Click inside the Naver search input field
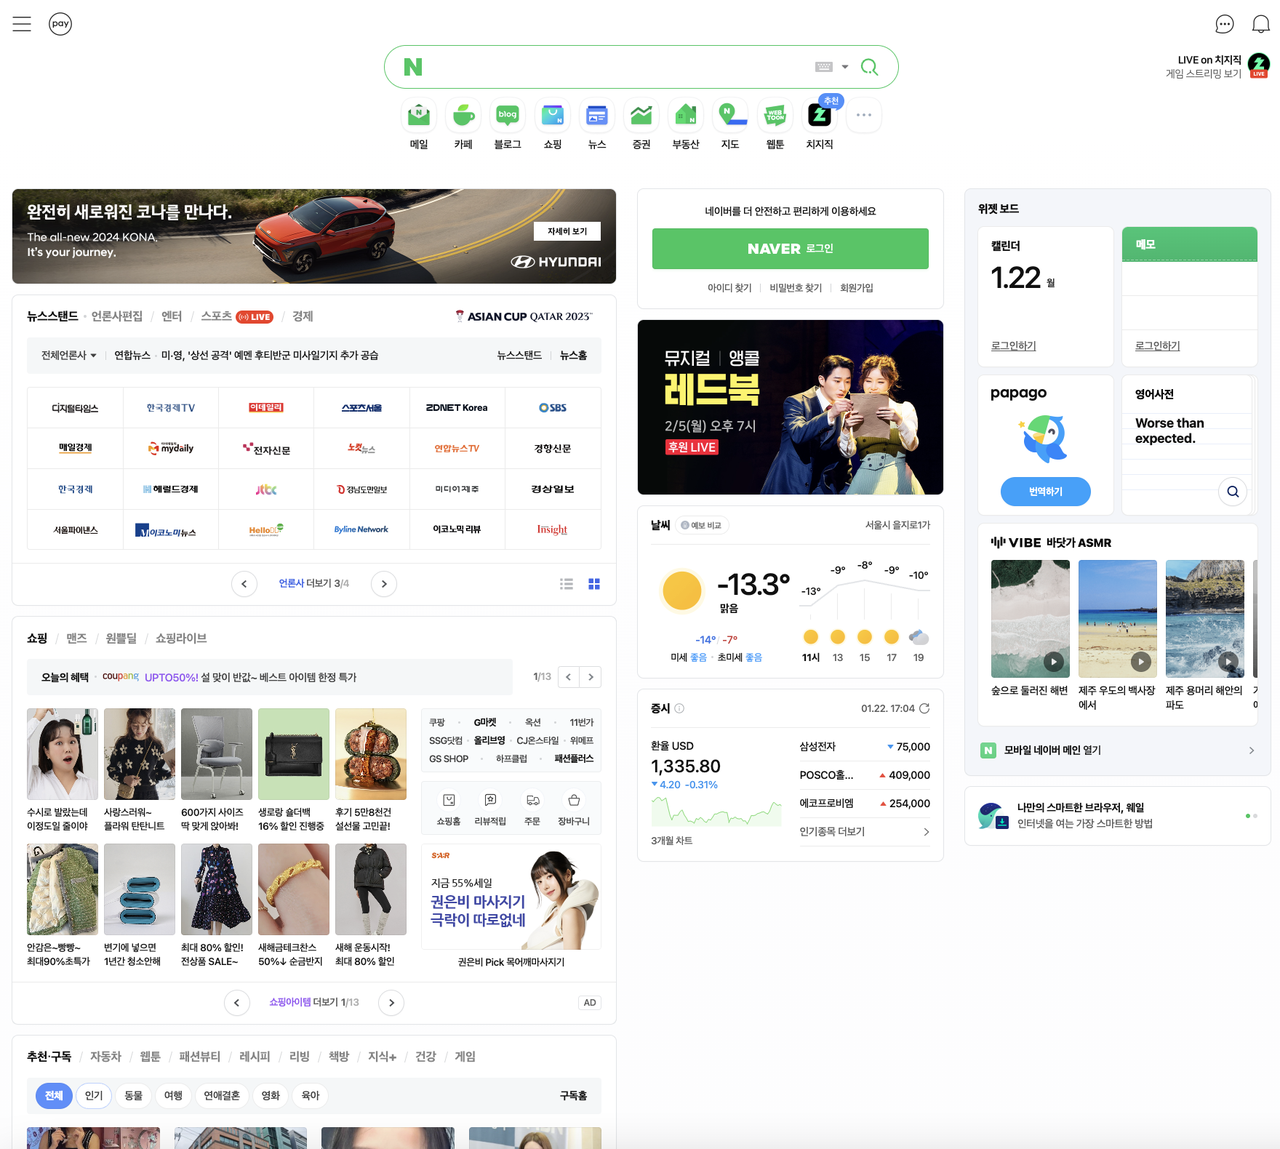 620,66
